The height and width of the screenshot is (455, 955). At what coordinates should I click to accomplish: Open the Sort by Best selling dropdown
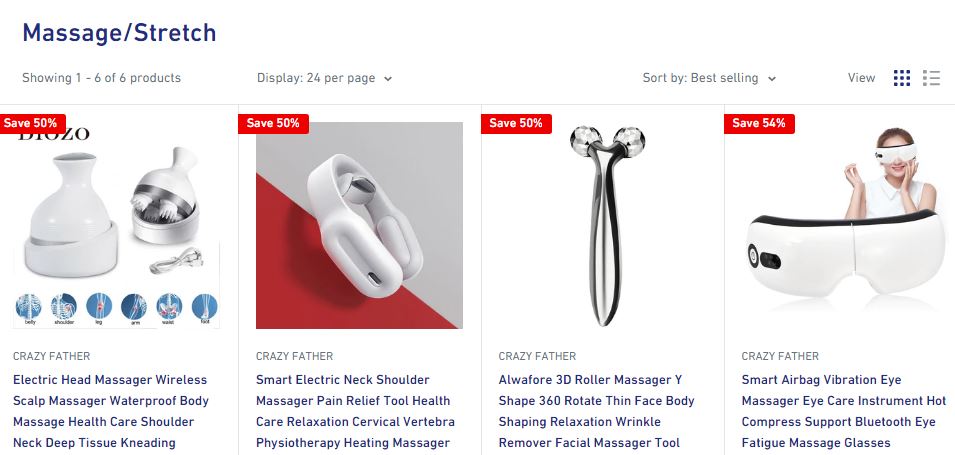tap(709, 78)
